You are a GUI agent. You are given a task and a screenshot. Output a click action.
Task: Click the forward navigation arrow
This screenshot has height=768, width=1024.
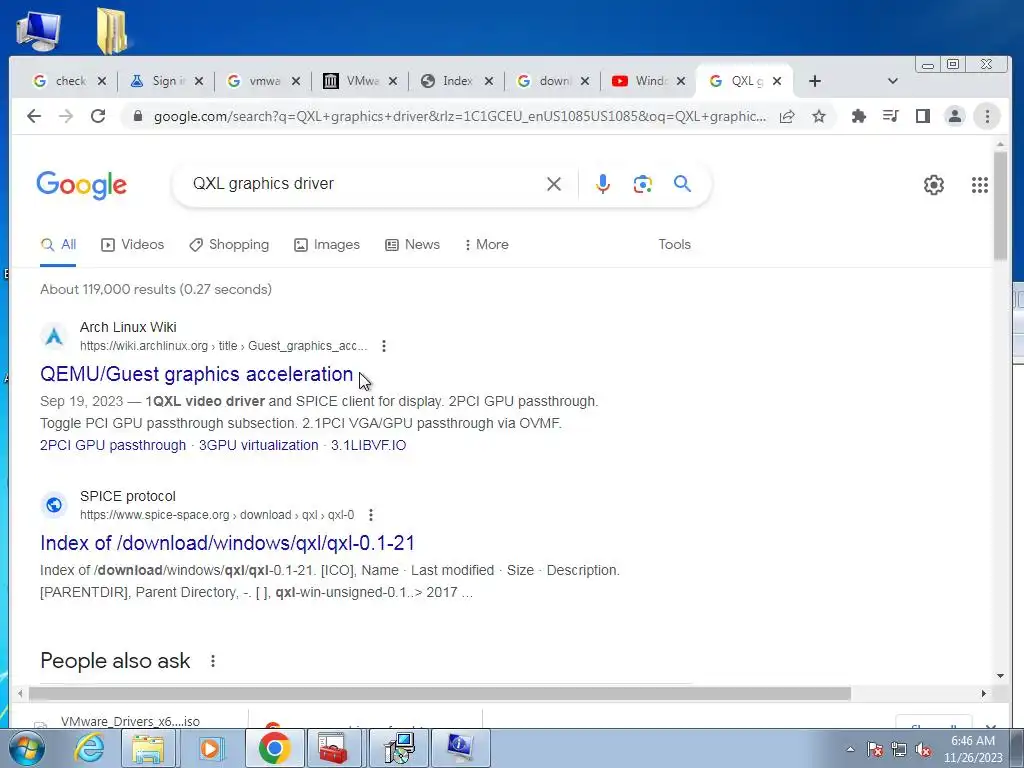[x=66, y=116]
